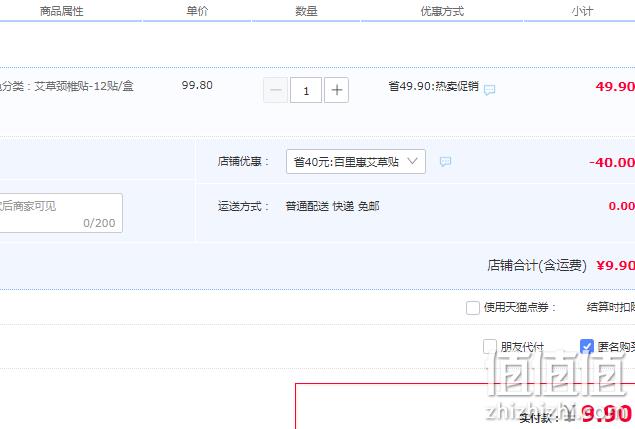Click the 优惠方式 column header
Viewport: 635px width, 429px height.
[x=442, y=11]
